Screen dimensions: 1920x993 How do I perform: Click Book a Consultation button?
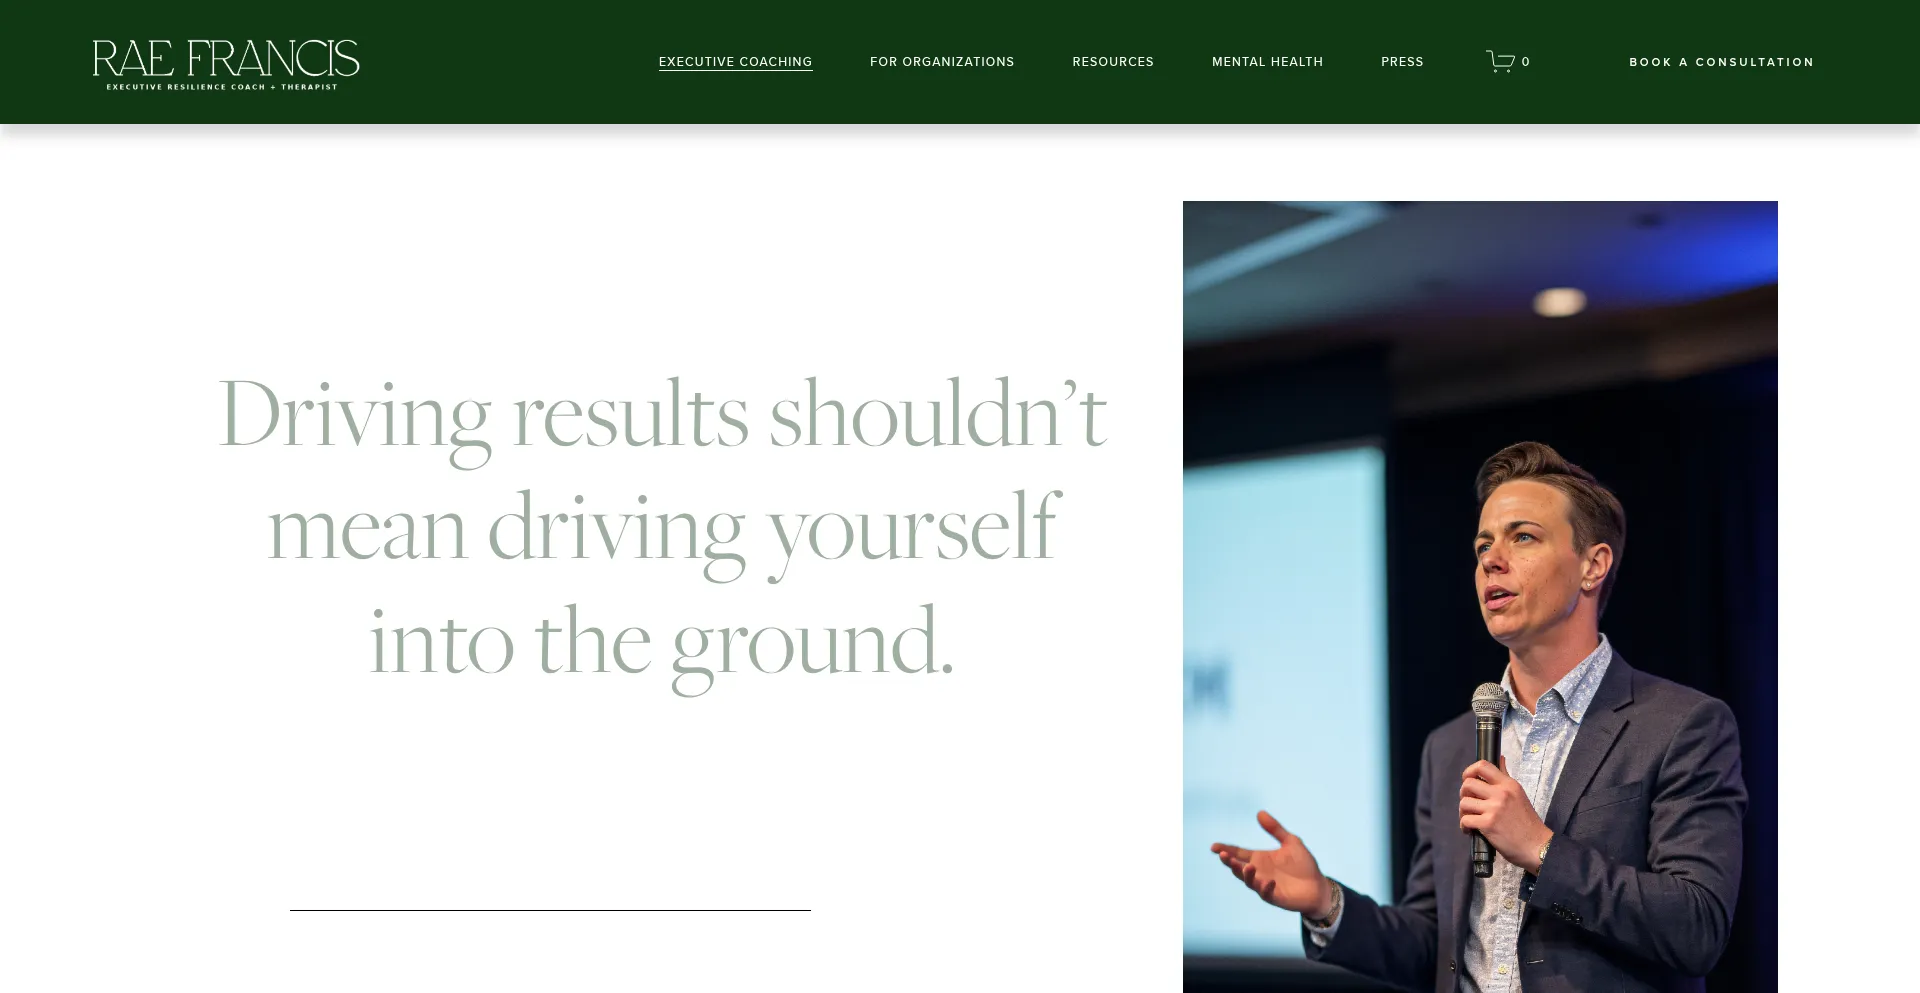click(x=1721, y=62)
